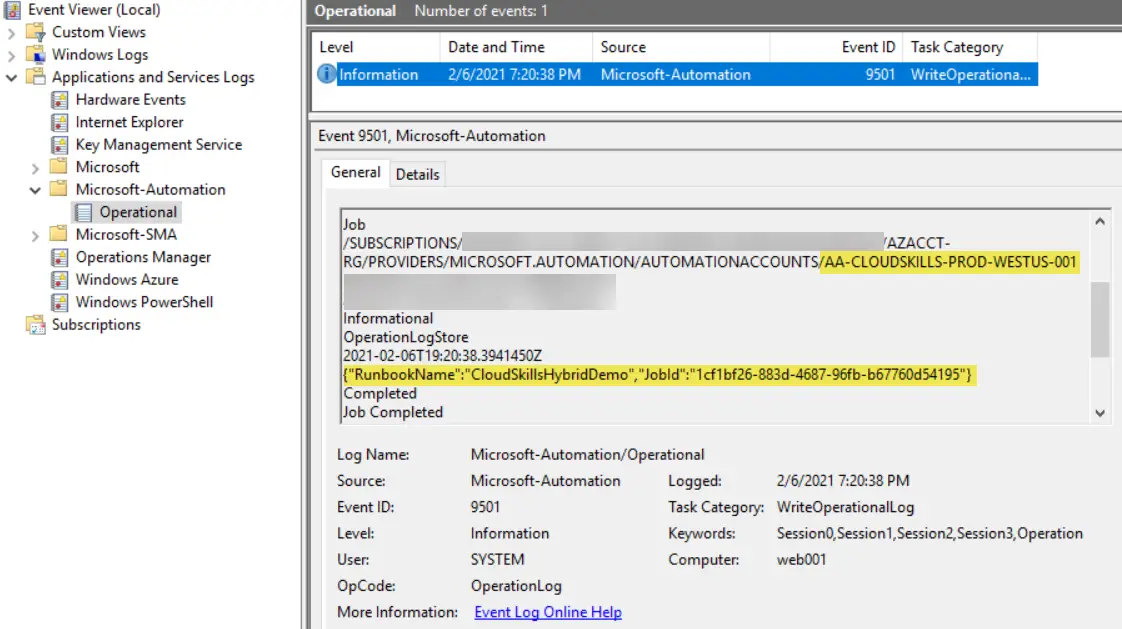Collapse the Microsoft-Automation node
Screen dimensions: 1122x629
(x=35, y=189)
